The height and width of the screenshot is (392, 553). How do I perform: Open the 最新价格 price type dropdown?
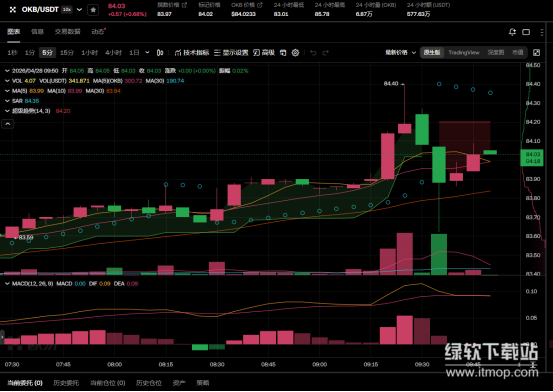click(x=400, y=53)
